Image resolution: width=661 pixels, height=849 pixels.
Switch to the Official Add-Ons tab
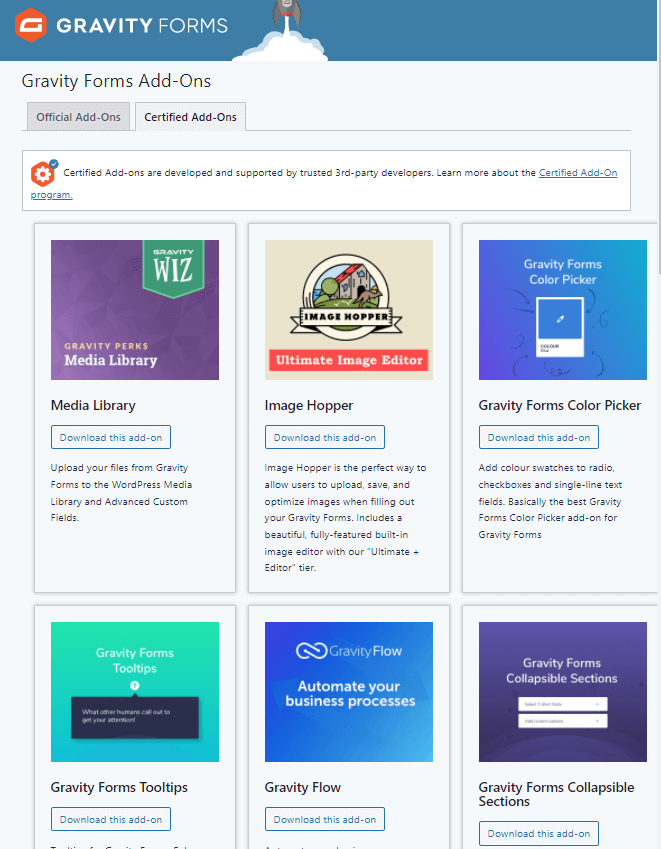tap(78, 117)
